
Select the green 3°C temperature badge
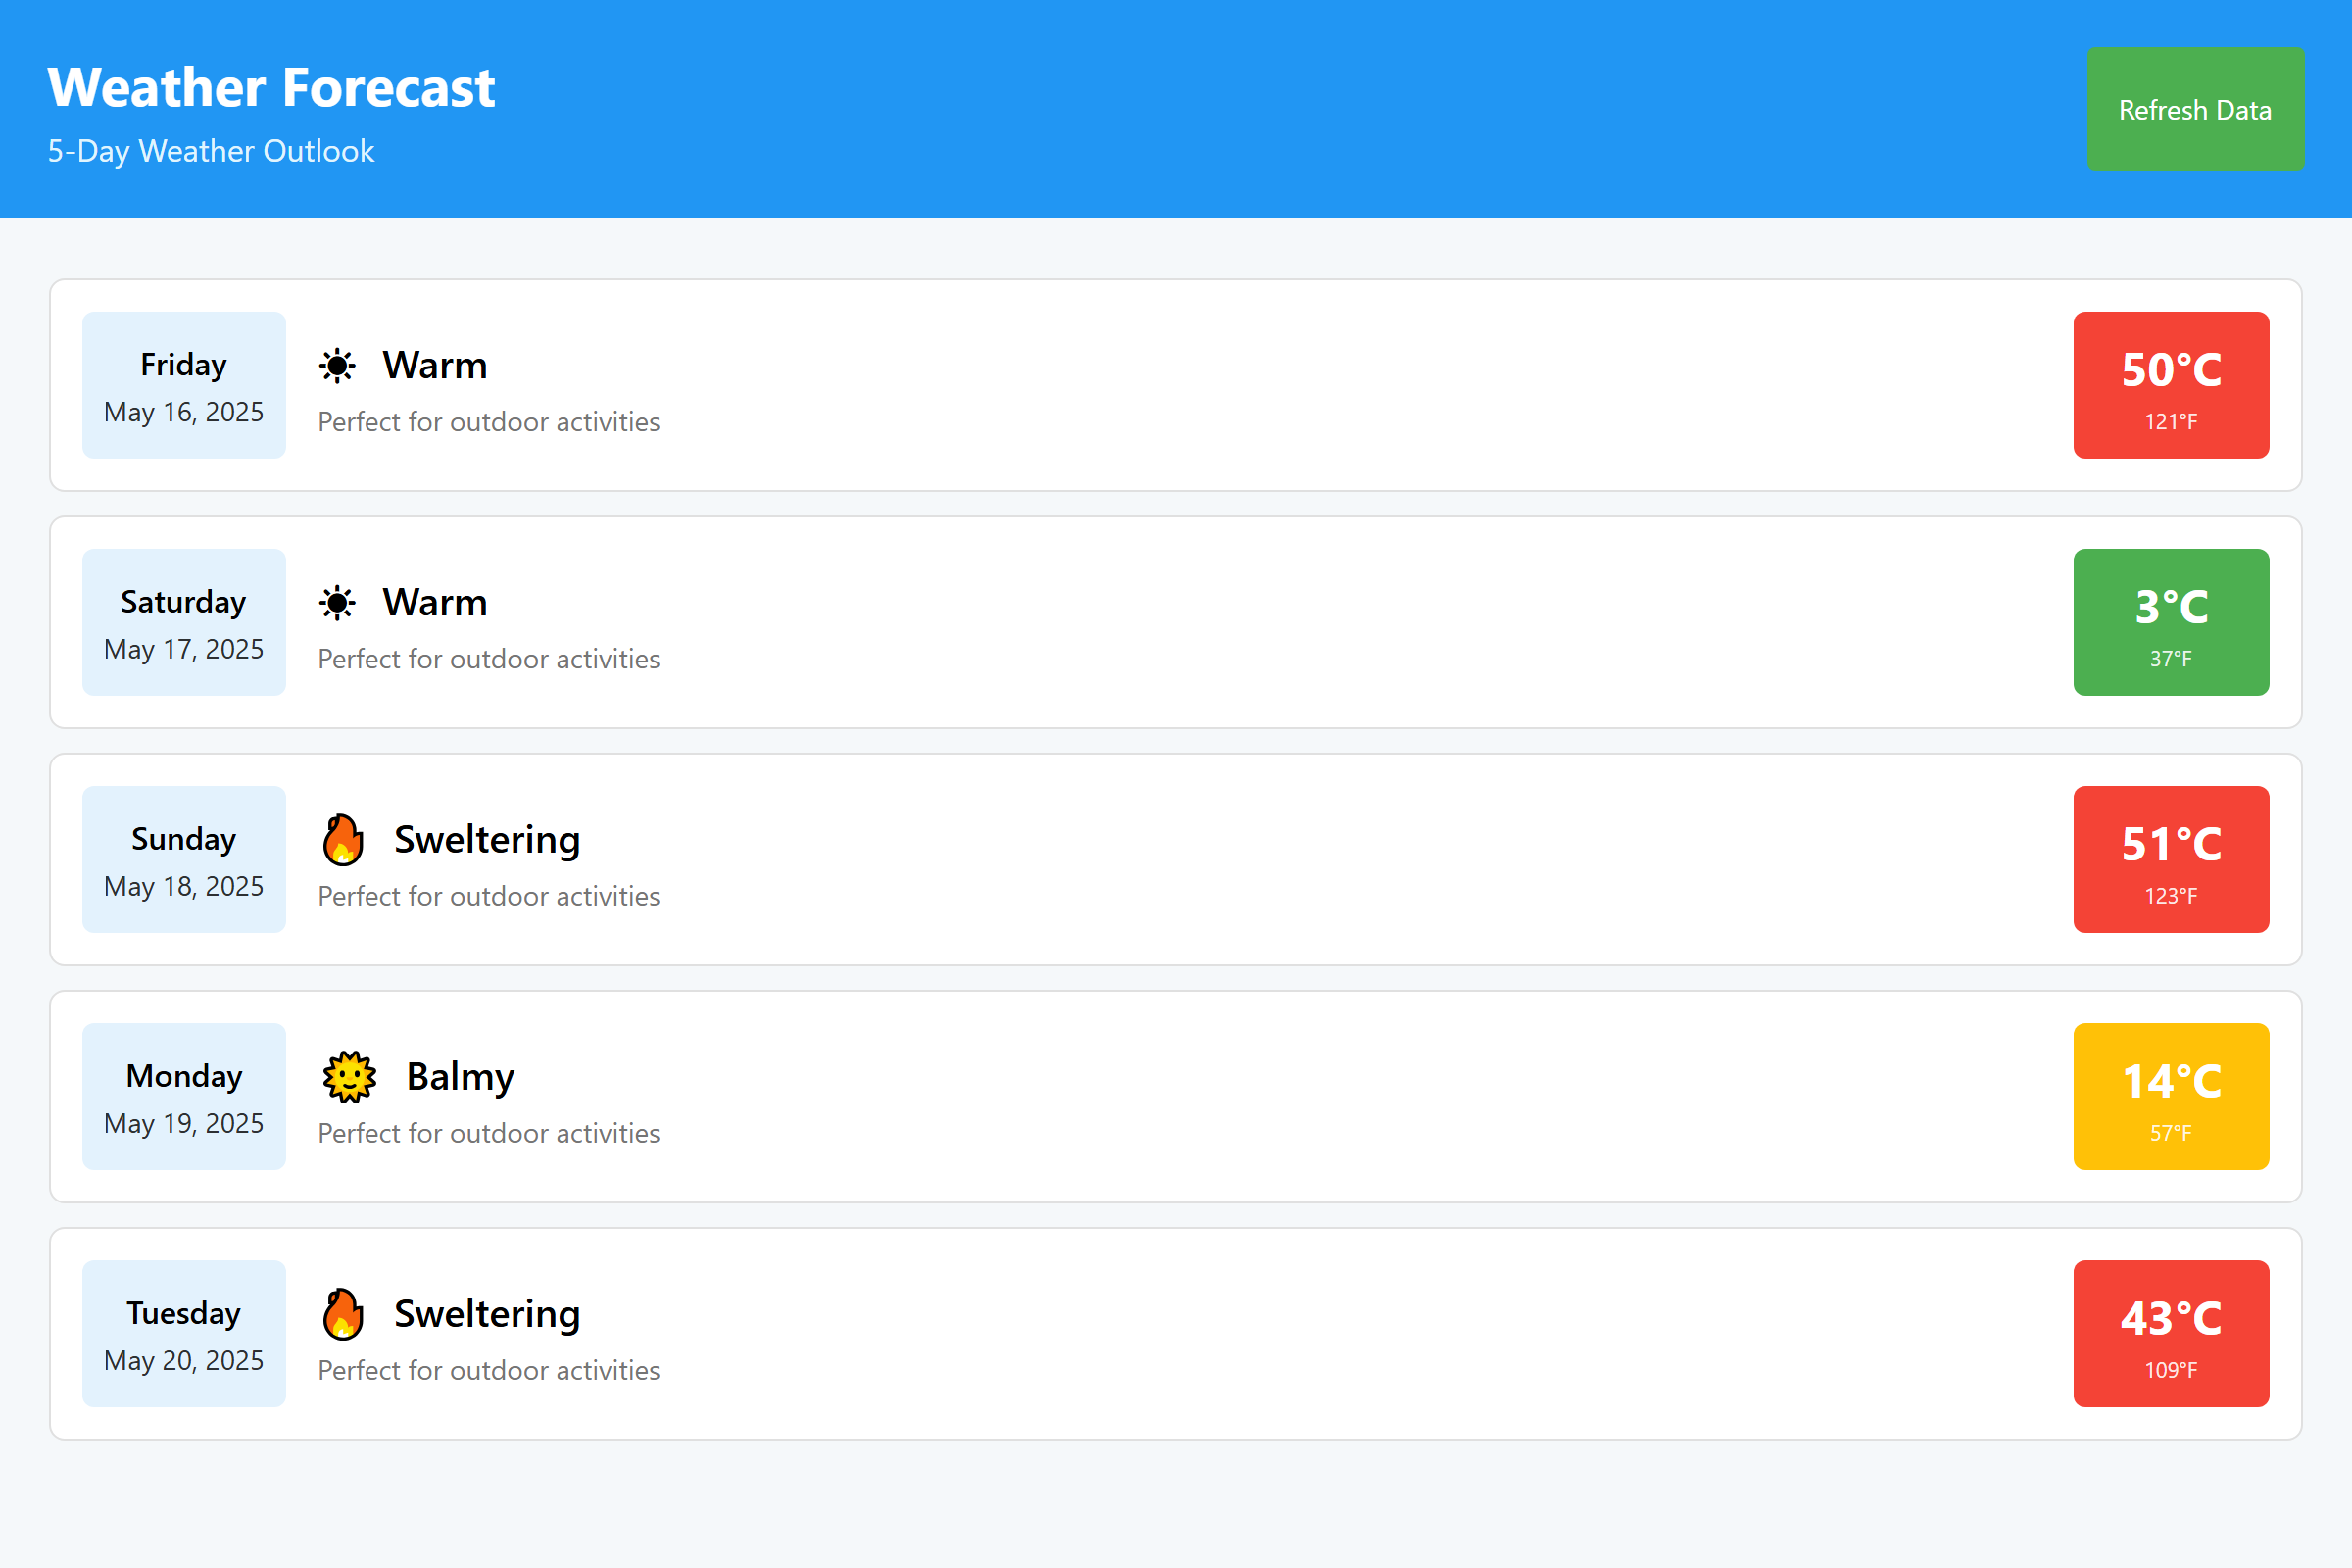[x=2170, y=622]
